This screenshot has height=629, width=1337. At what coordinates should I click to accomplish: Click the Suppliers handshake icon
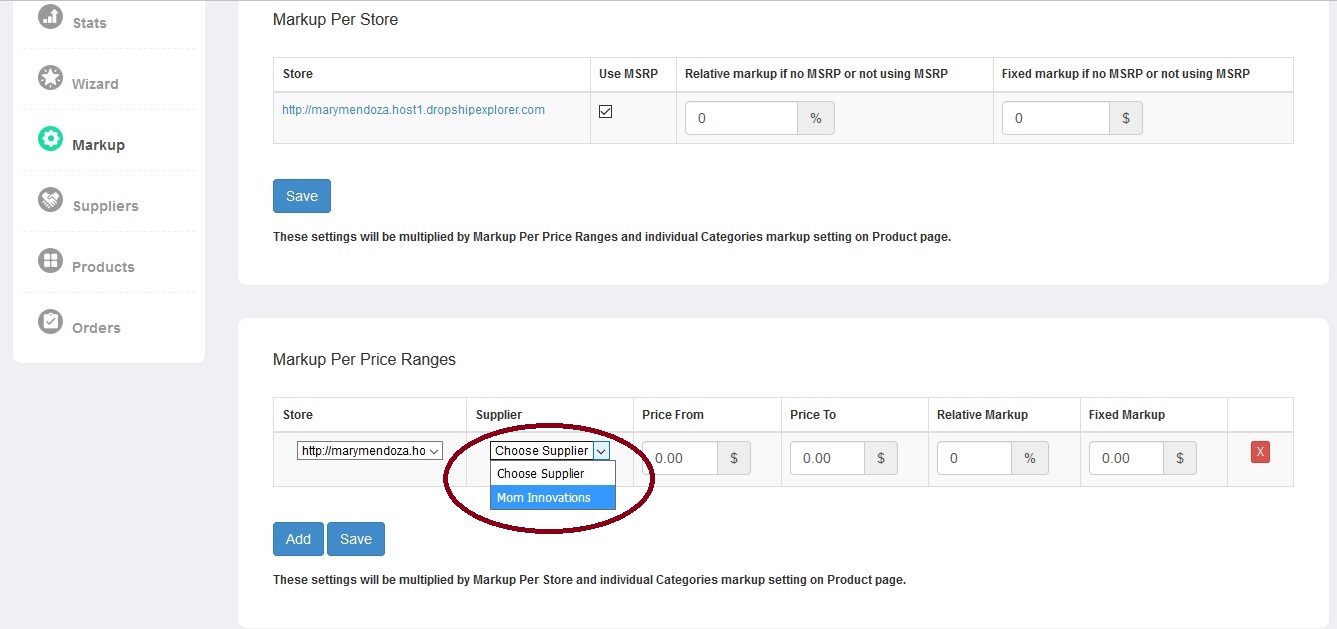coord(50,200)
